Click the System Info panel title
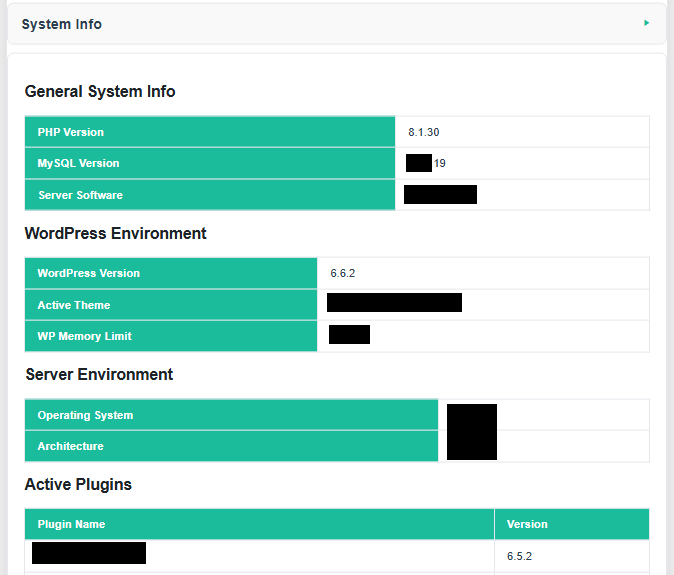Viewport: 674px width, 575px height. point(61,24)
